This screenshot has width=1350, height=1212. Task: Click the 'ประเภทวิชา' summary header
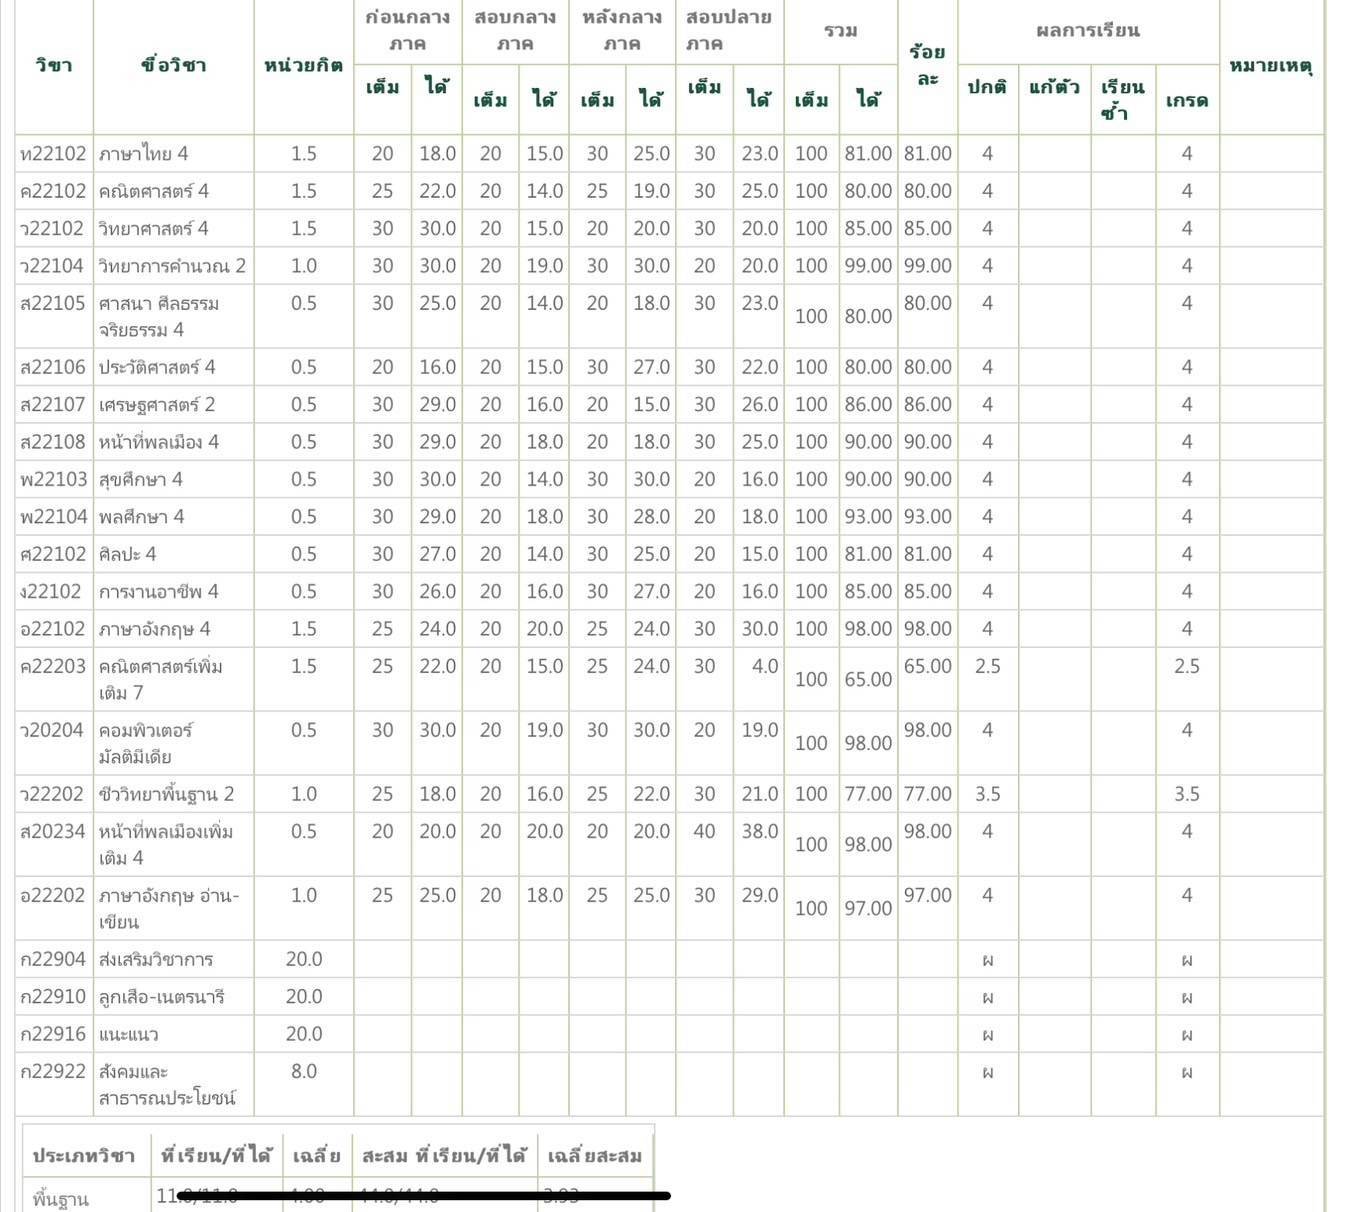[x=84, y=1156]
